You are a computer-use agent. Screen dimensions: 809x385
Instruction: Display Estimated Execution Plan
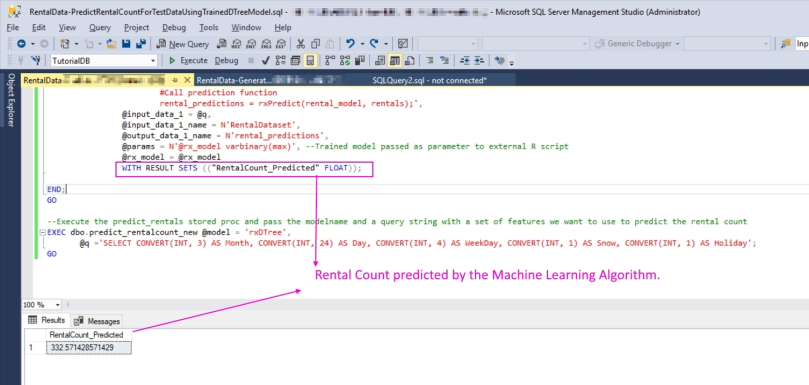coord(281,60)
